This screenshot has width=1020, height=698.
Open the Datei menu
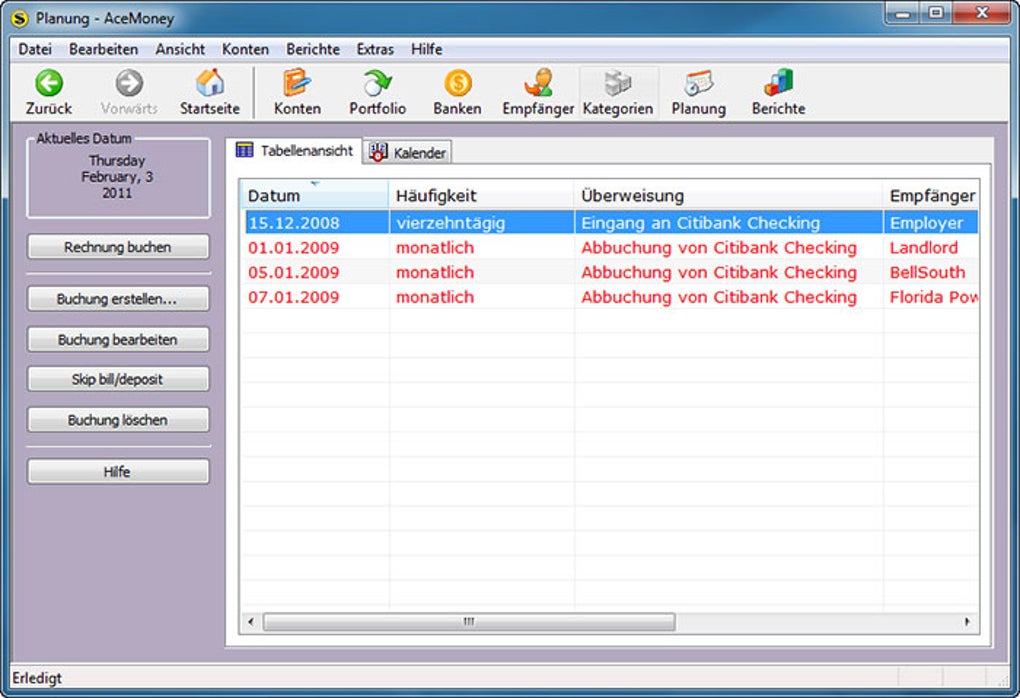(x=36, y=48)
